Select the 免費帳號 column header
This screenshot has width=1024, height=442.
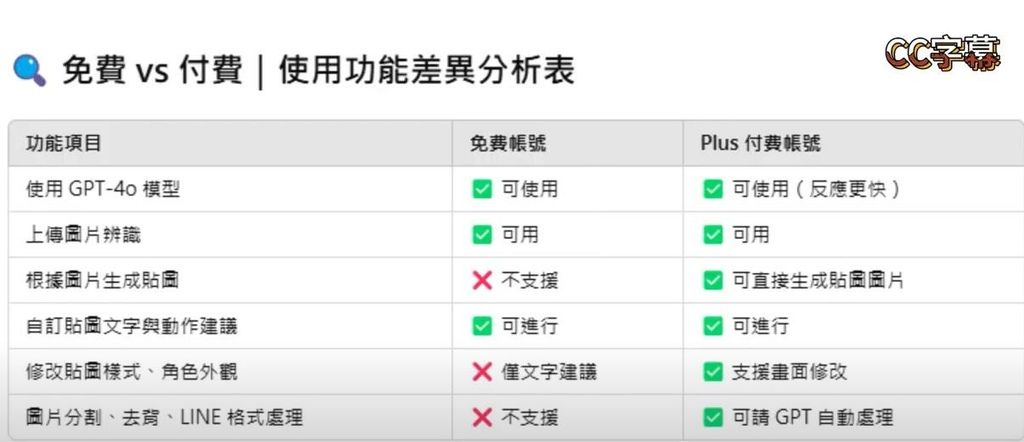coord(508,143)
